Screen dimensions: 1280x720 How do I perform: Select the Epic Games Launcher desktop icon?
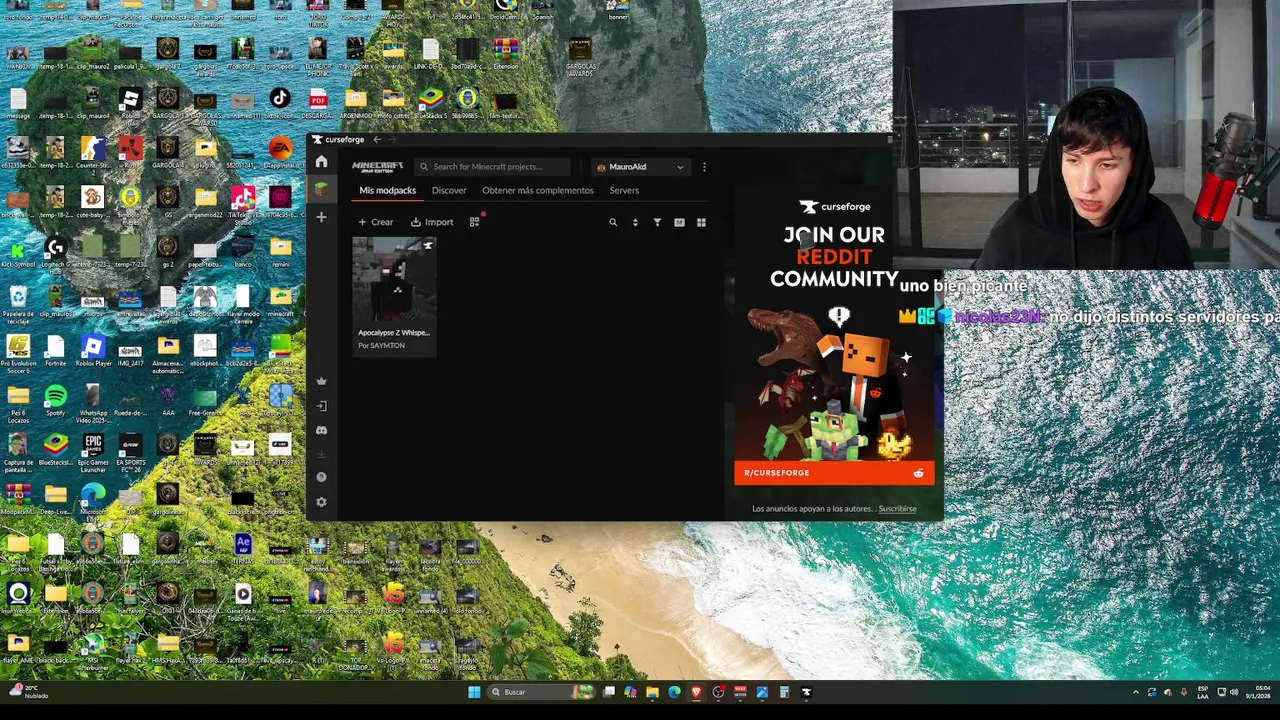(x=93, y=449)
